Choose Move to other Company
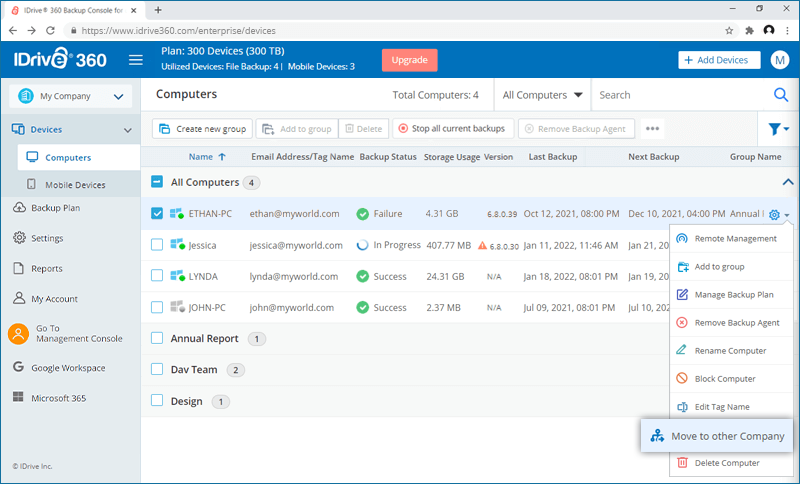The height and width of the screenshot is (484, 800). pos(717,436)
